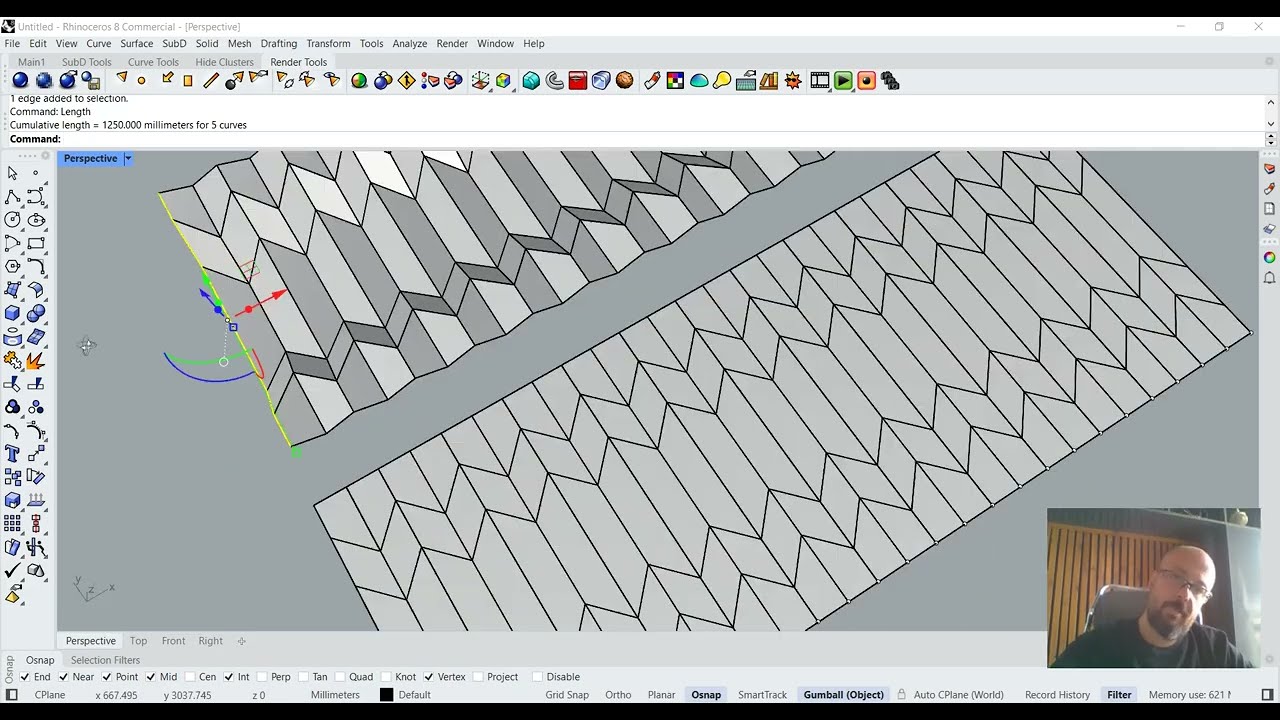Open the CPlane coordinate mode selector
The width and height of the screenshot is (1280, 720).
(x=50, y=695)
